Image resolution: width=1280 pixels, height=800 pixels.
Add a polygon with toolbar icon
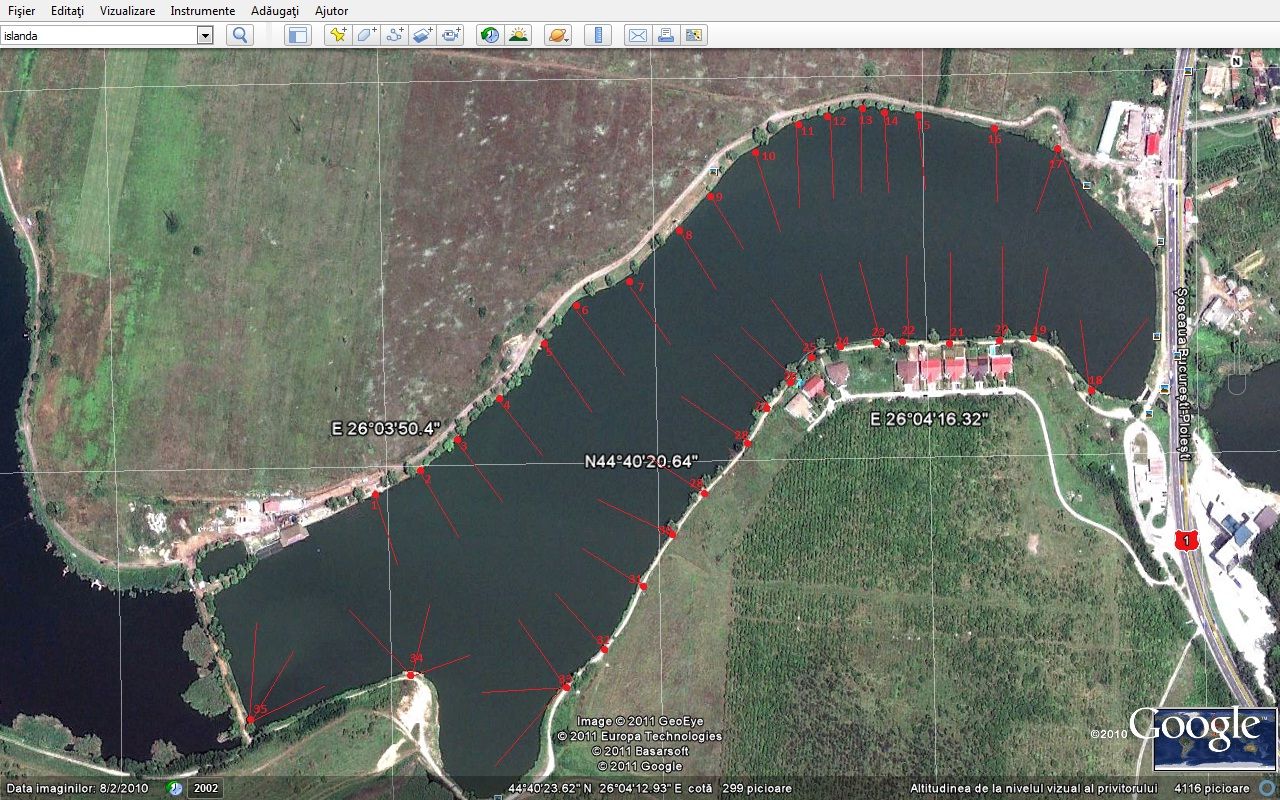pyautogui.click(x=366, y=35)
